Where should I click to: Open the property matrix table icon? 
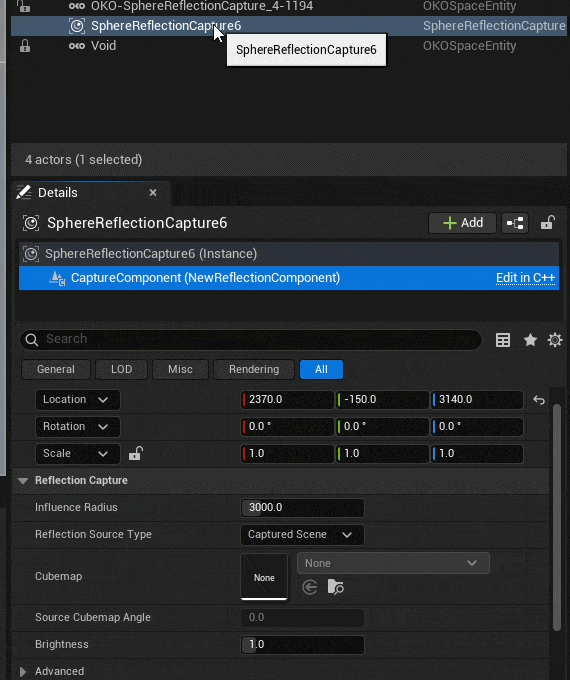click(x=503, y=340)
